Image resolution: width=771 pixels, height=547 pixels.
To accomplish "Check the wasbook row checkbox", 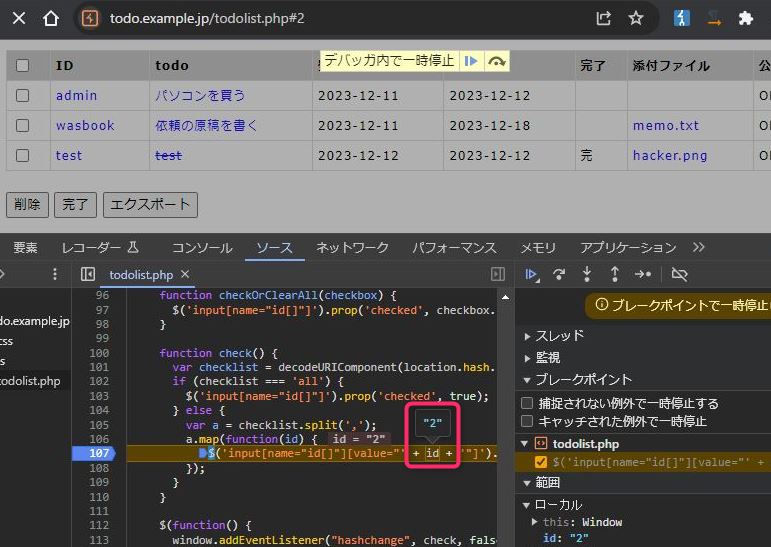I will (22, 125).
